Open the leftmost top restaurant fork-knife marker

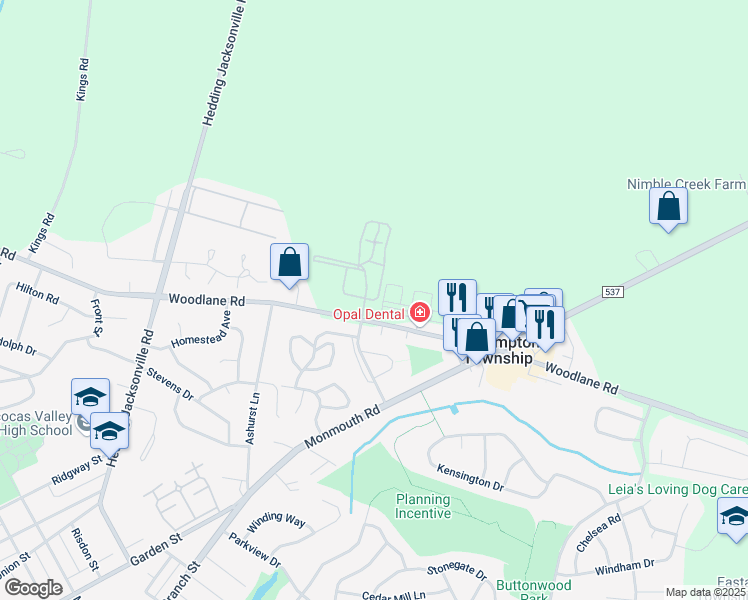pyautogui.click(x=457, y=297)
